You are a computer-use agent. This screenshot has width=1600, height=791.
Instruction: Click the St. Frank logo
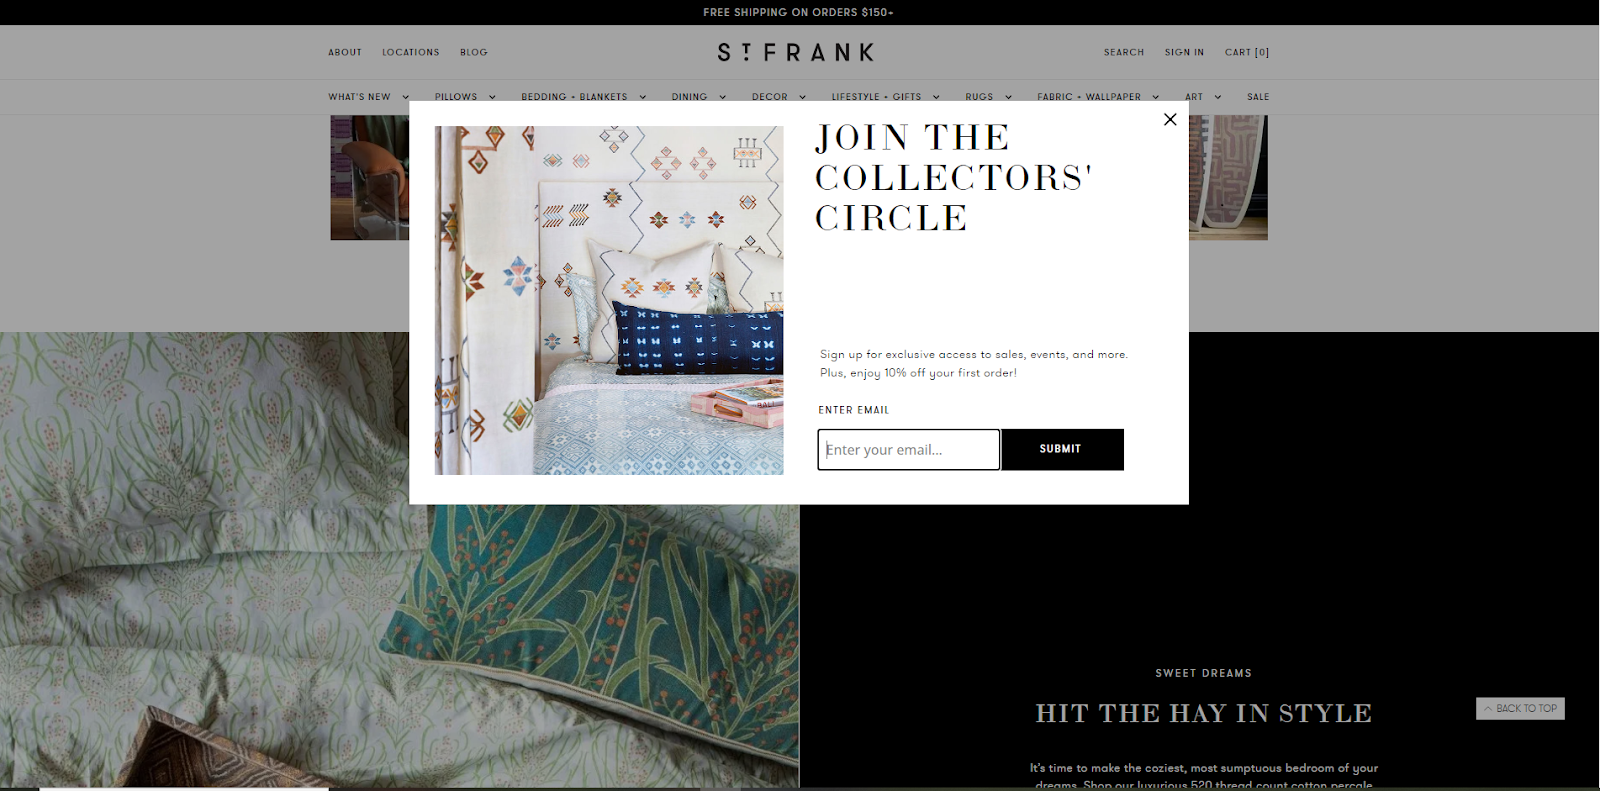tap(796, 52)
